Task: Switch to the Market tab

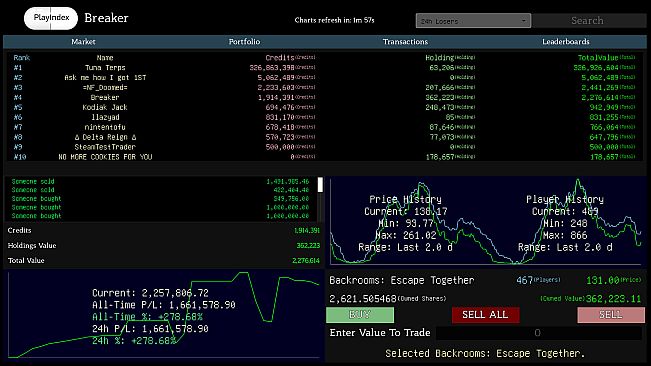Action: [83, 41]
